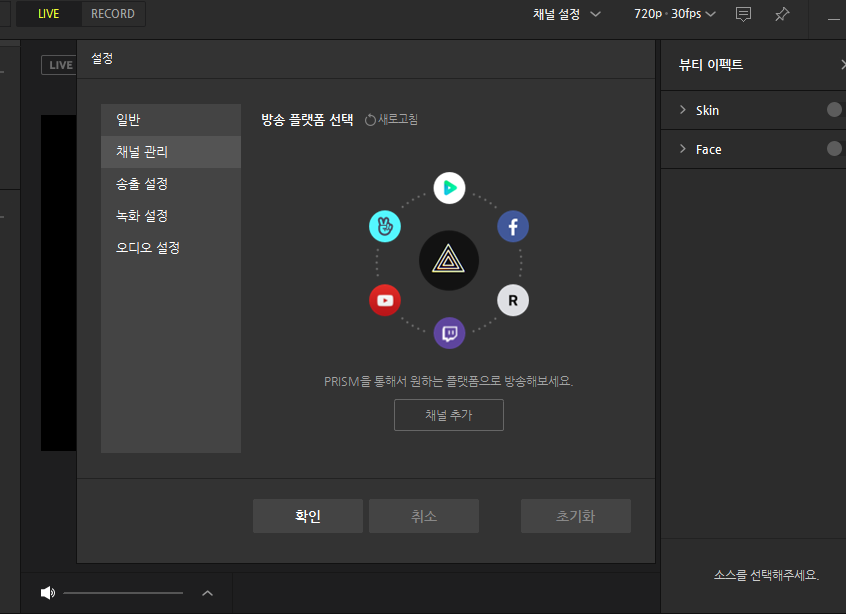
Task: Select the YouTube platform icon
Action: (x=385, y=300)
